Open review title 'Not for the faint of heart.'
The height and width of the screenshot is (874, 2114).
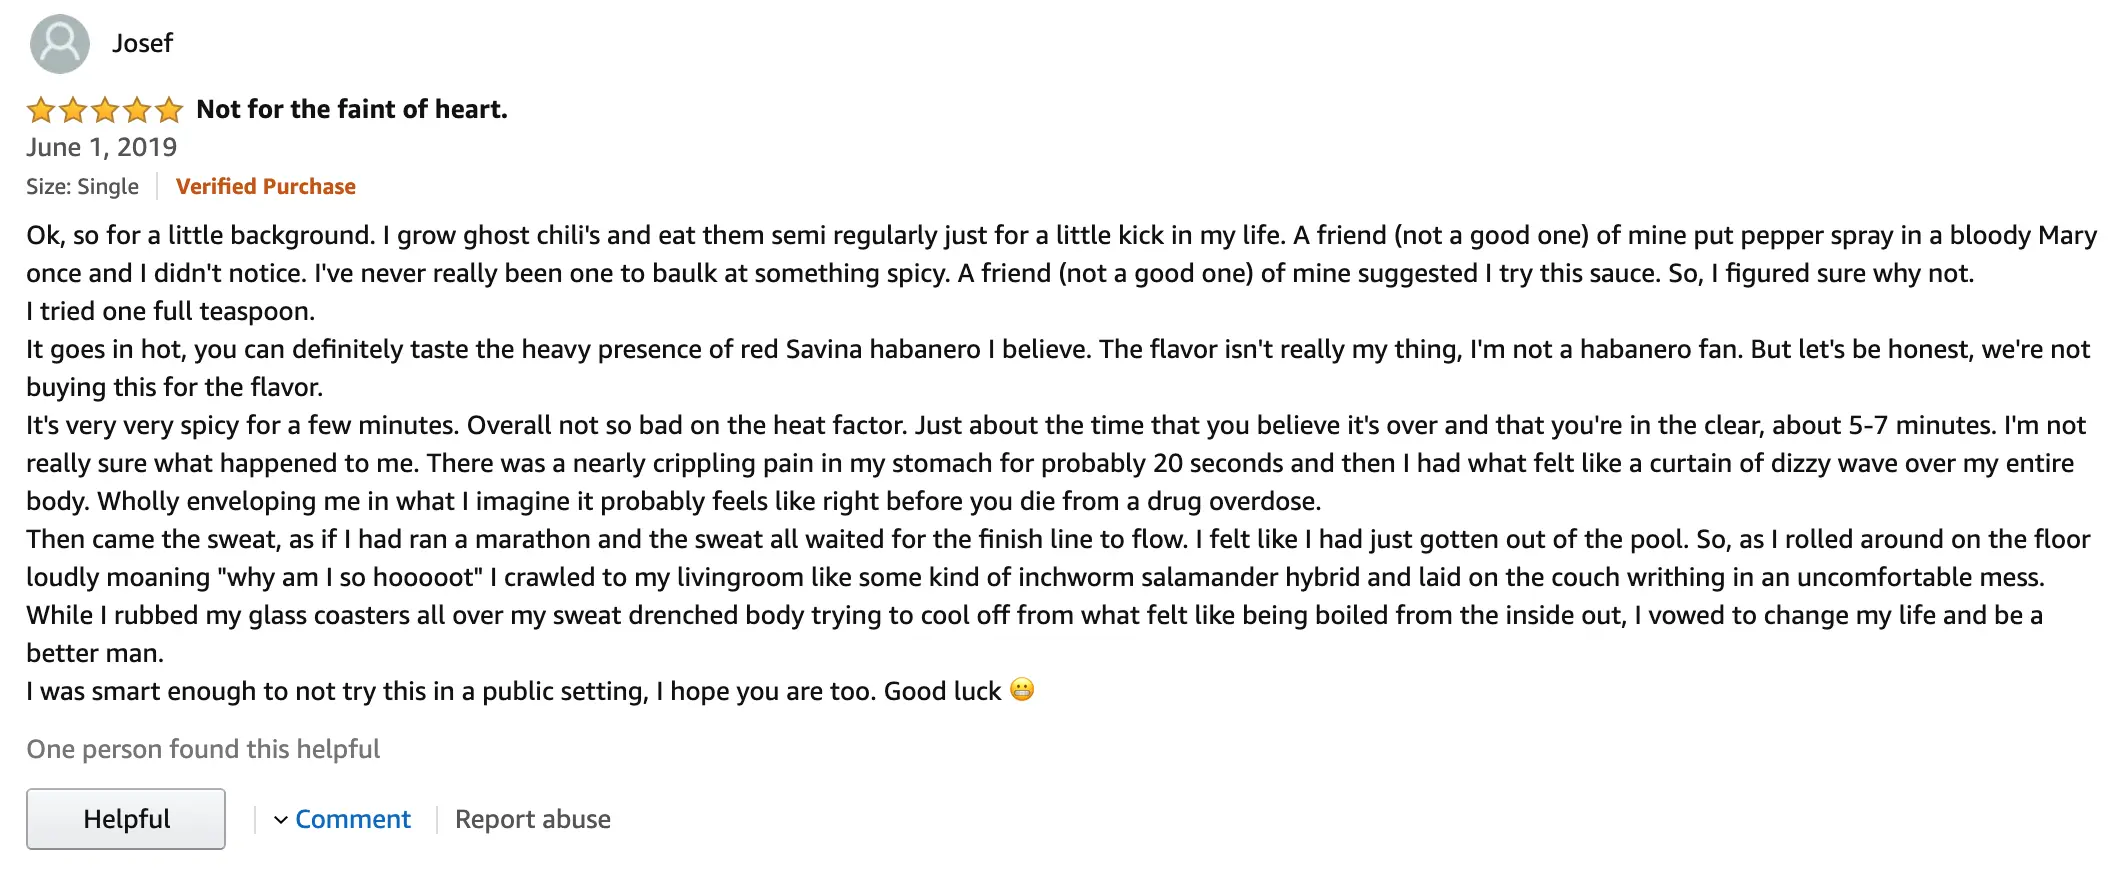pos(352,109)
